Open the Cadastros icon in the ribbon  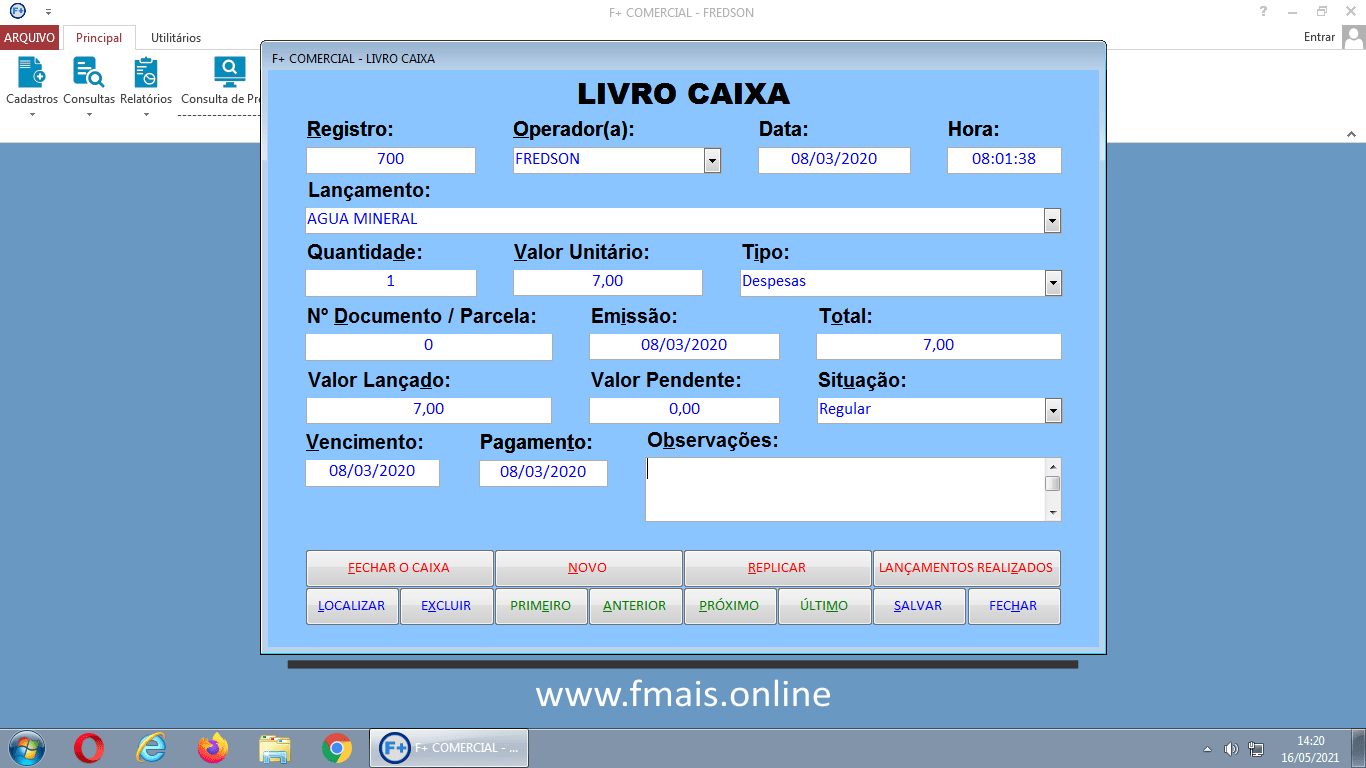coord(30,80)
